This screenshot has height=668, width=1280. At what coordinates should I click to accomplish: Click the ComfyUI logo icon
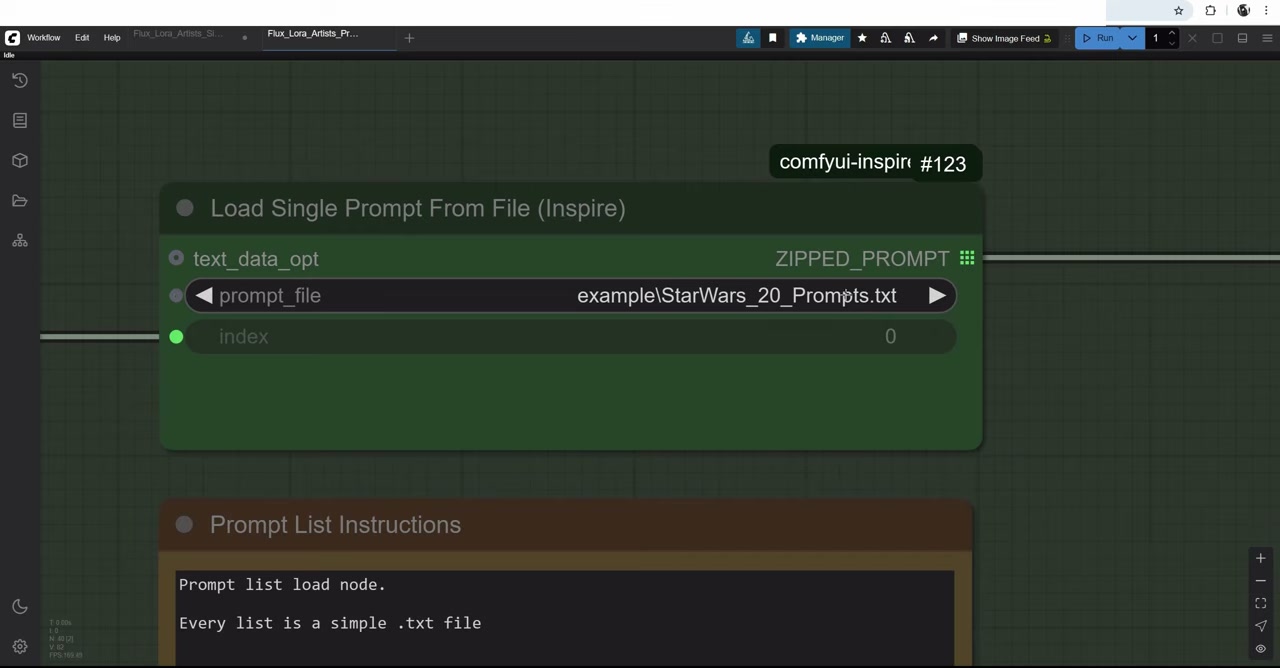(12, 38)
